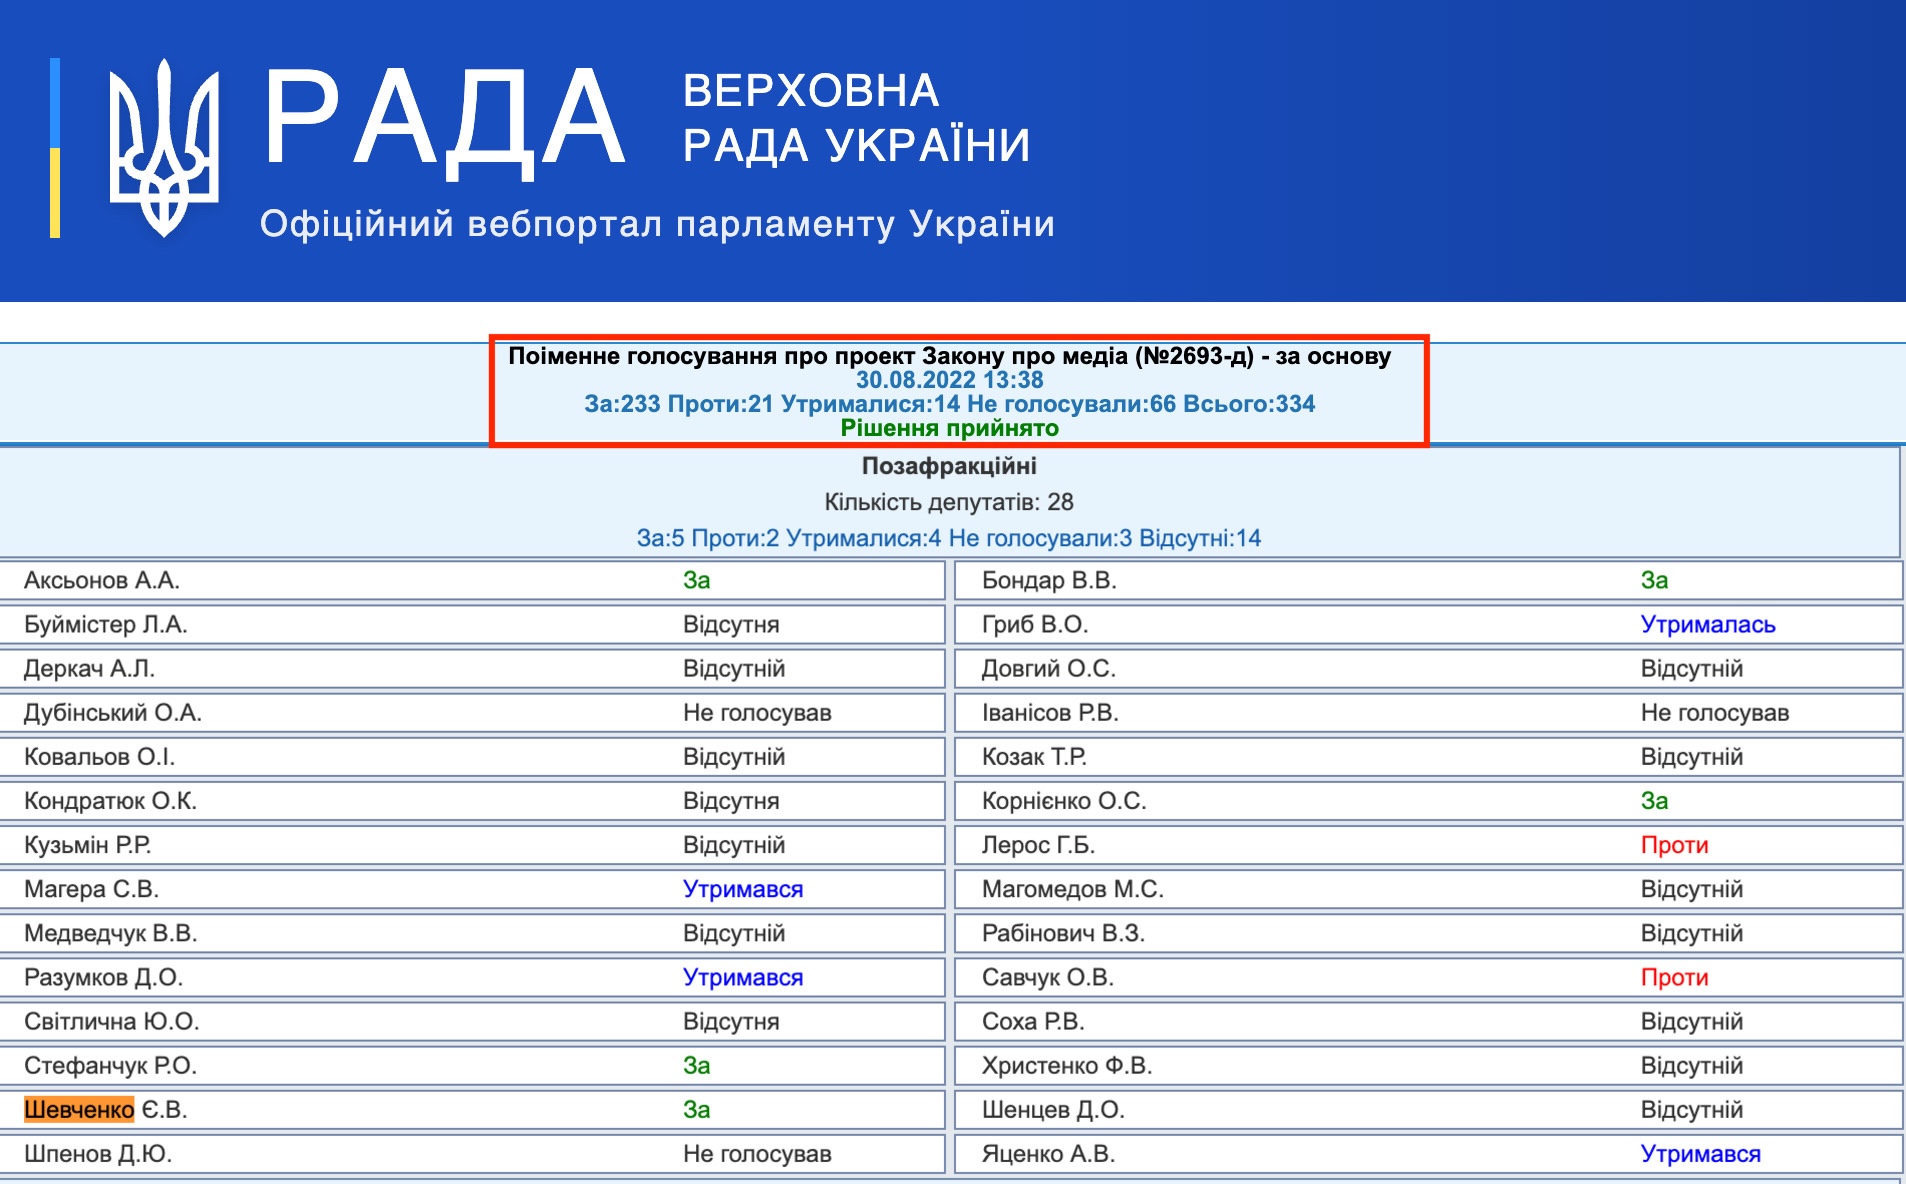Screen dimensions: 1906x1184
Task: Click the 'Проти' vote of Савчук О.В.
Action: [x=1675, y=976]
